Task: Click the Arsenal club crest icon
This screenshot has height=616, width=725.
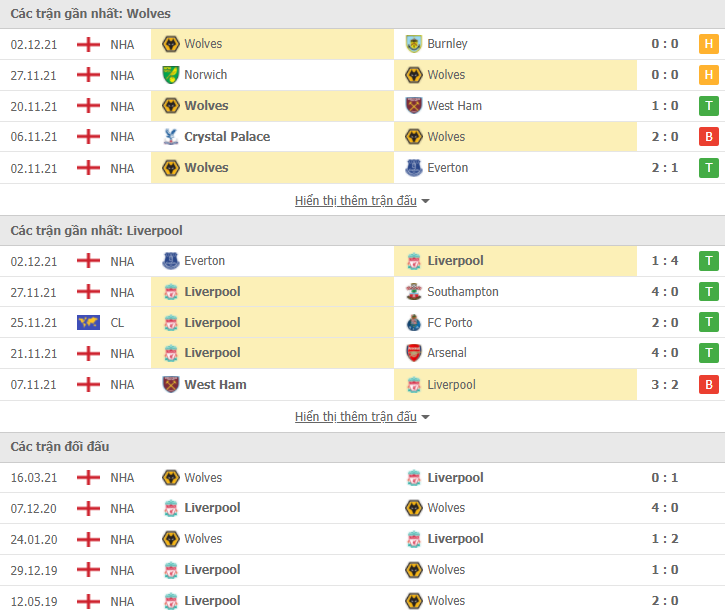Action: coord(413,353)
